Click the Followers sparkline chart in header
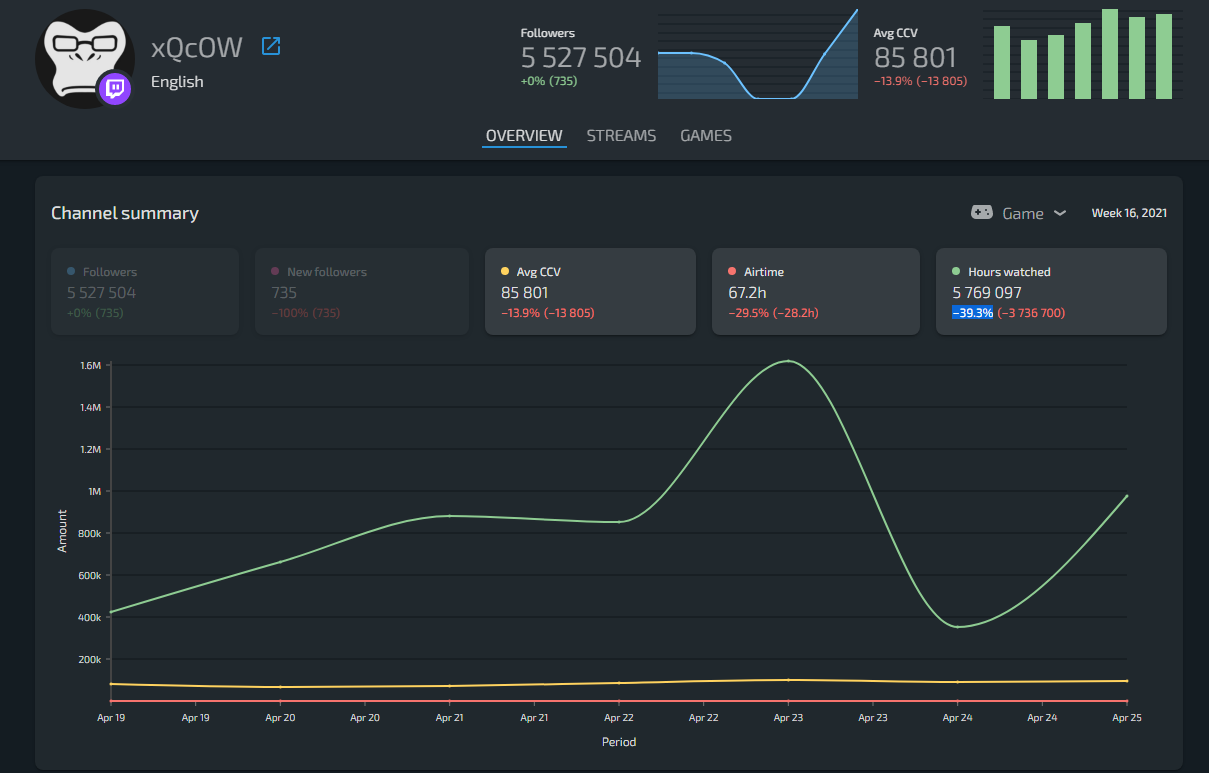Image resolution: width=1209 pixels, height=773 pixels. pyautogui.click(x=758, y=54)
